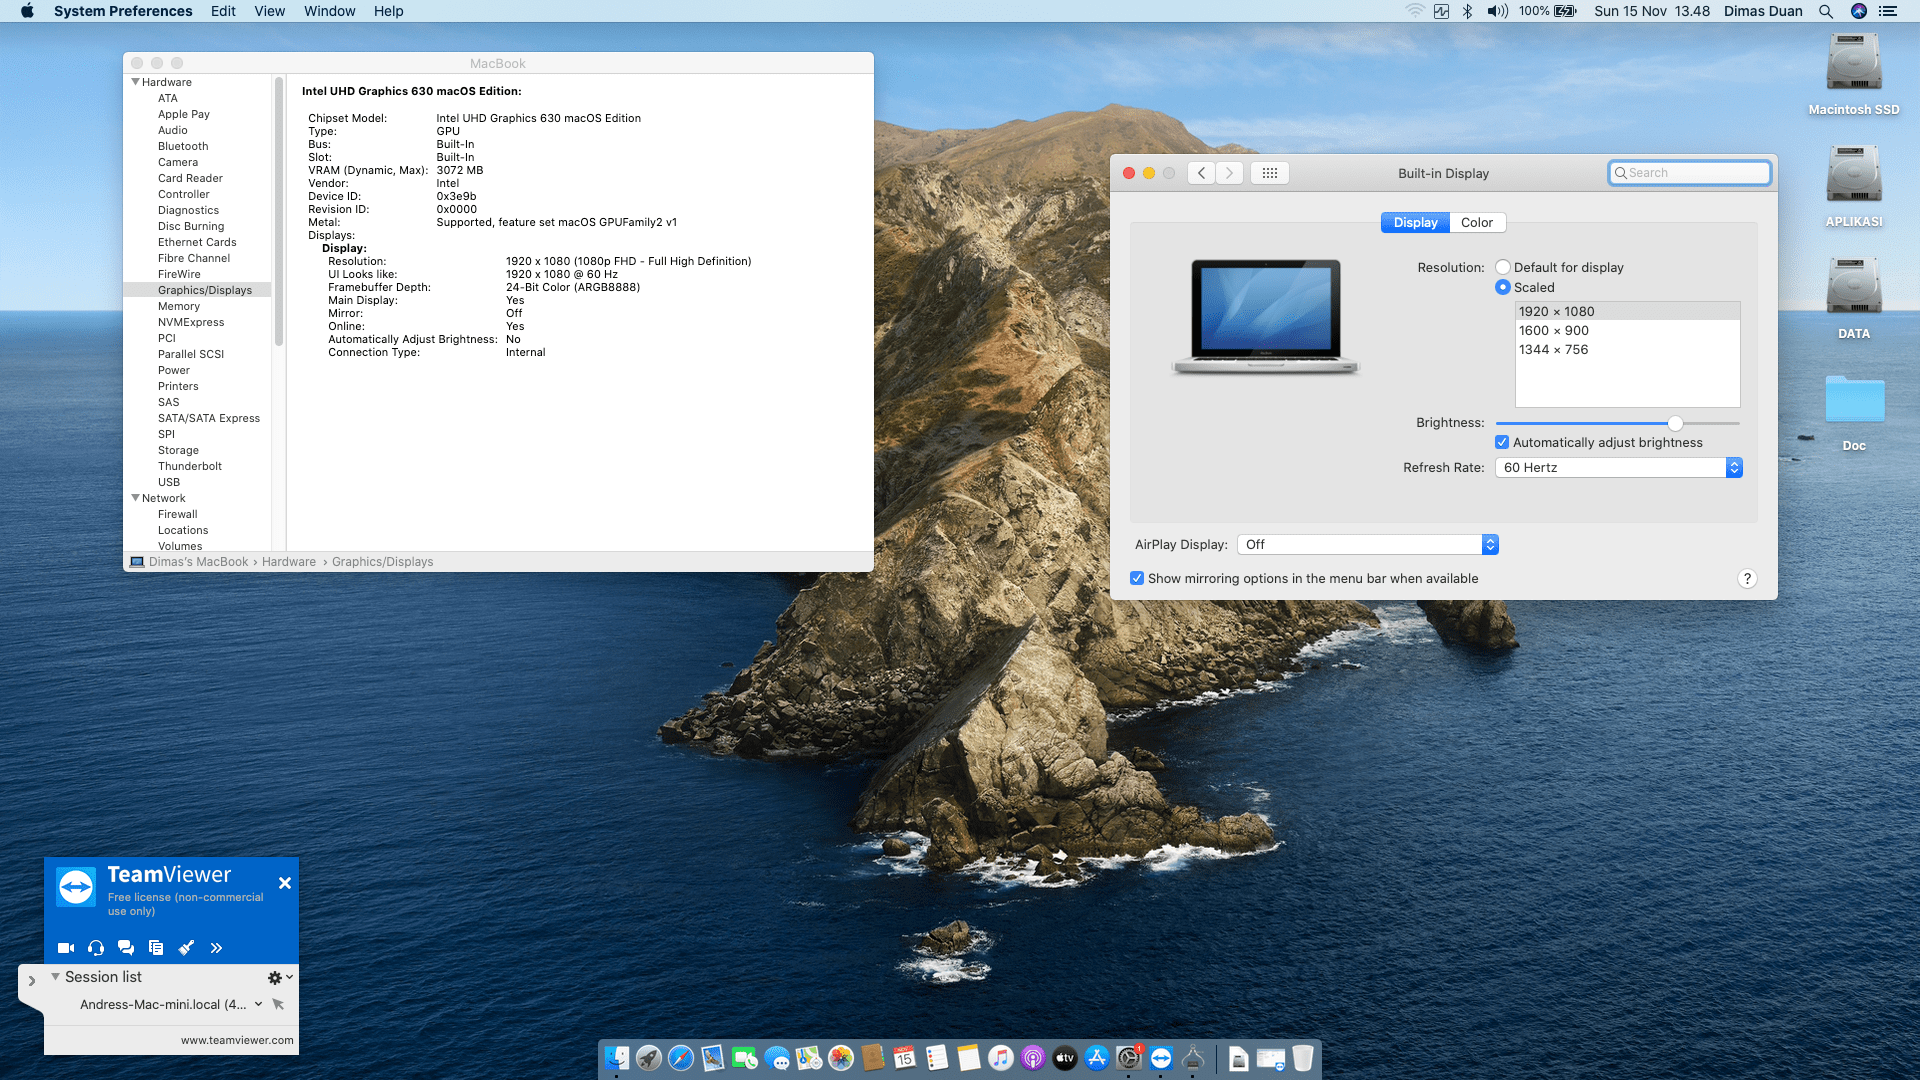Image resolution: width=1920 pixels, height=1080 pixels.
Task: Click the help question mark button
Action: click(x=1747, y=579)
